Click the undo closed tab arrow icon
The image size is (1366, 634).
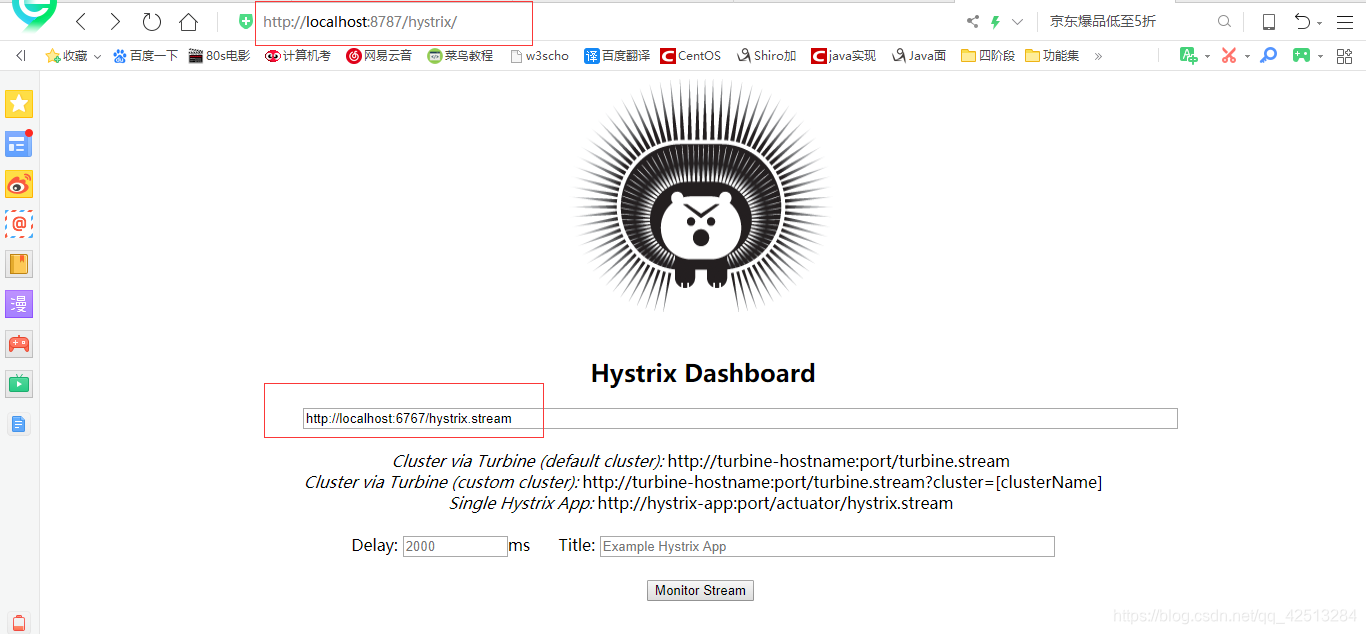pos(1302,22)
